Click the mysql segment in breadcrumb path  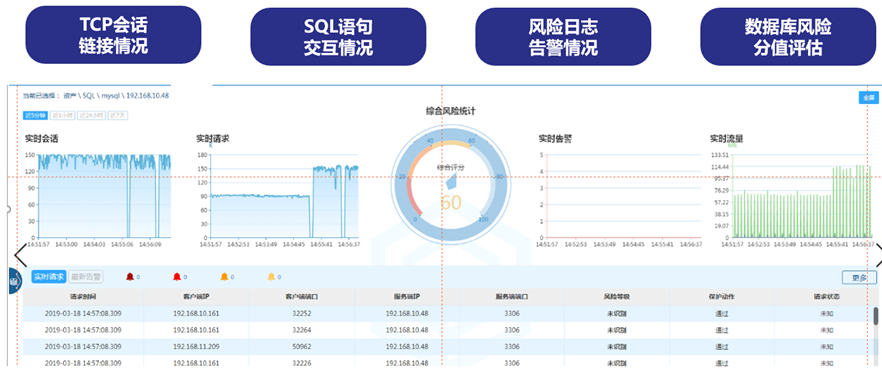click(110, 96)
